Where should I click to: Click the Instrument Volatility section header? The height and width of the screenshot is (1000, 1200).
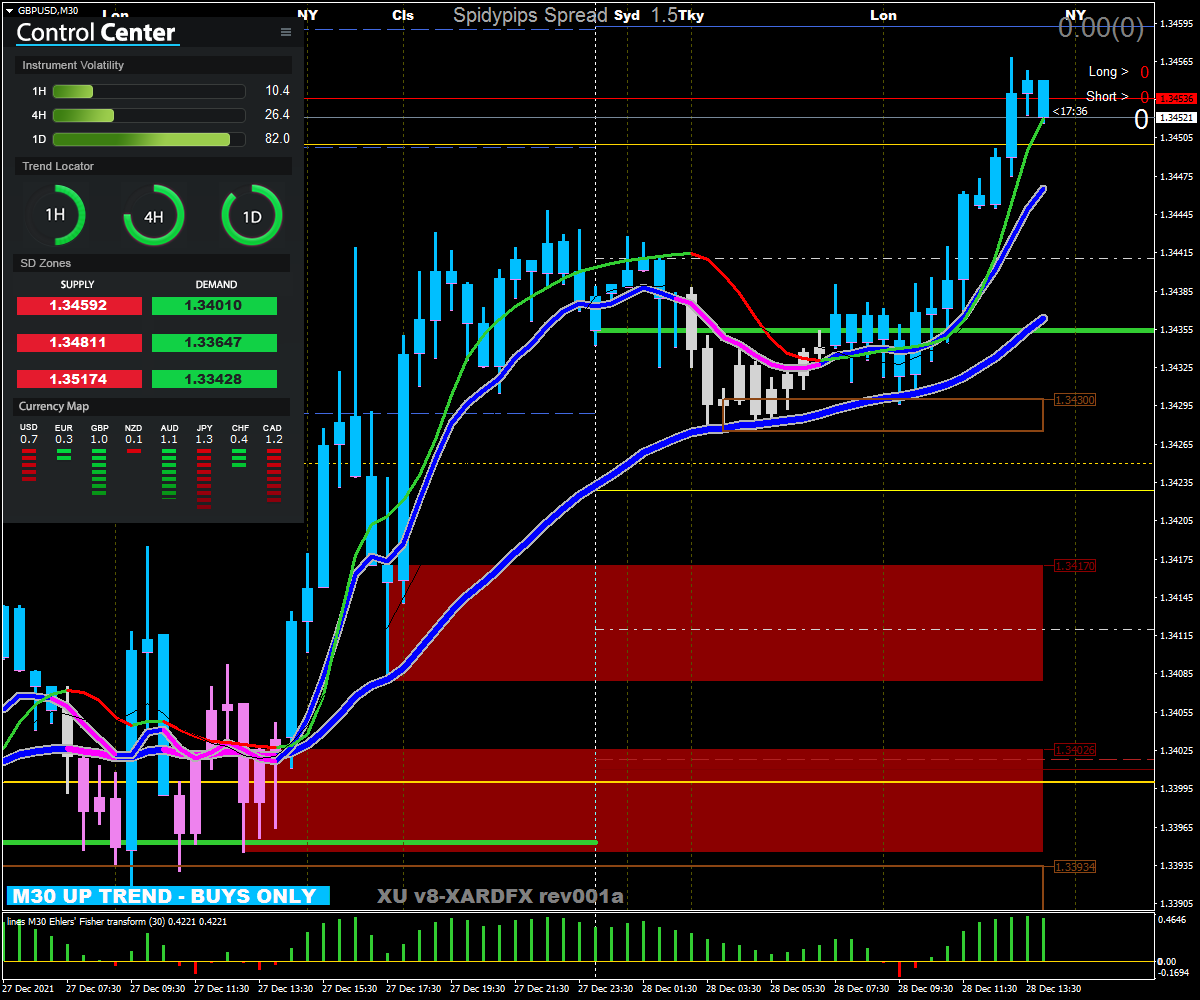pyautogui.click(x=153, y=65)
